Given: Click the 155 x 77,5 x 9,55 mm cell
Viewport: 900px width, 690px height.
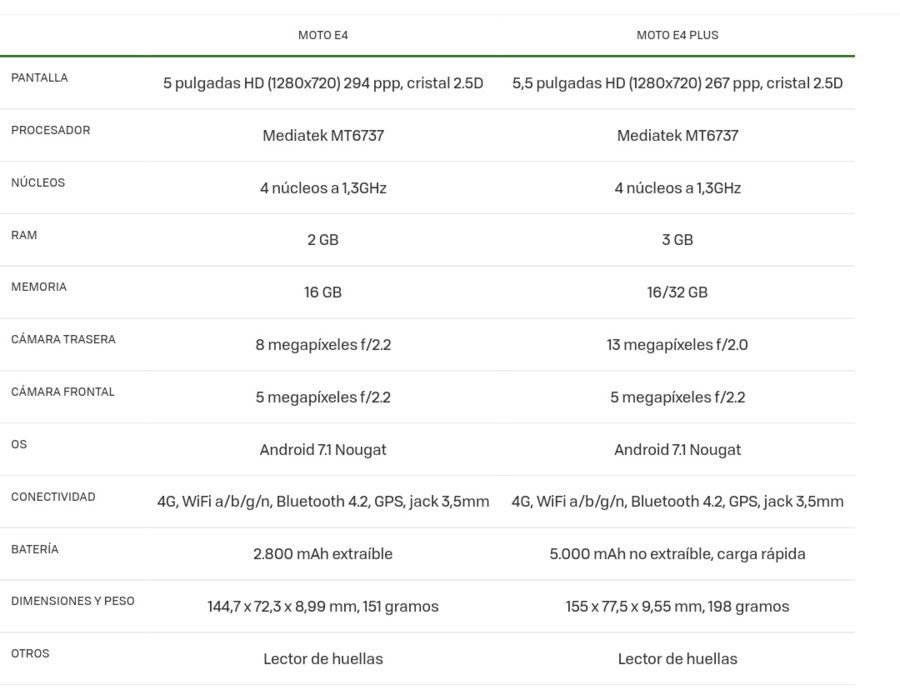Looking at the screenshot, I should click(x=677, y=606).
